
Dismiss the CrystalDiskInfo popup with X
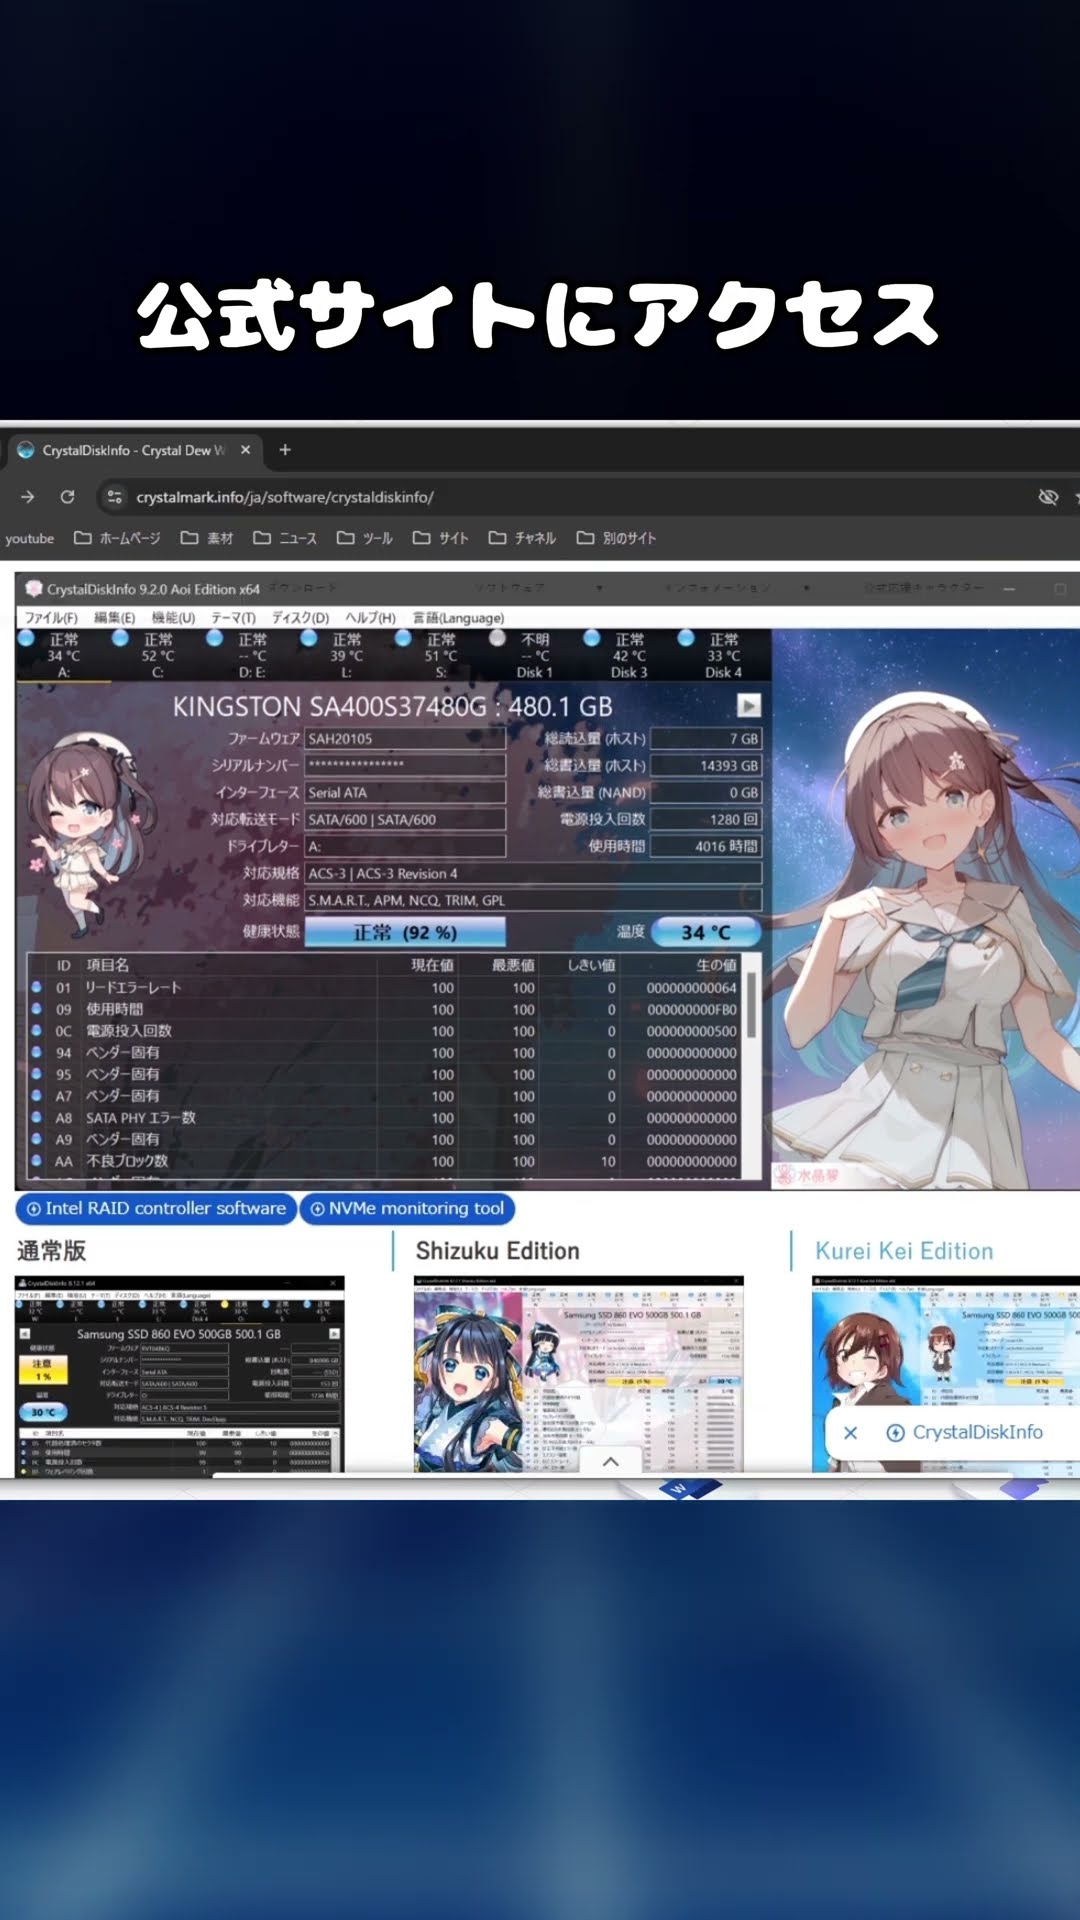click(851, 1433)
